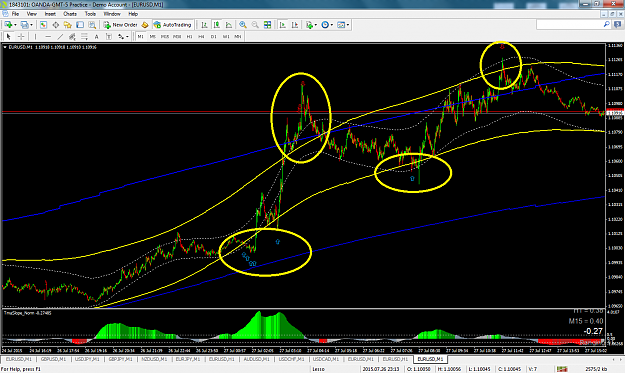Switch the chart to bar chart

pos(204,25)
